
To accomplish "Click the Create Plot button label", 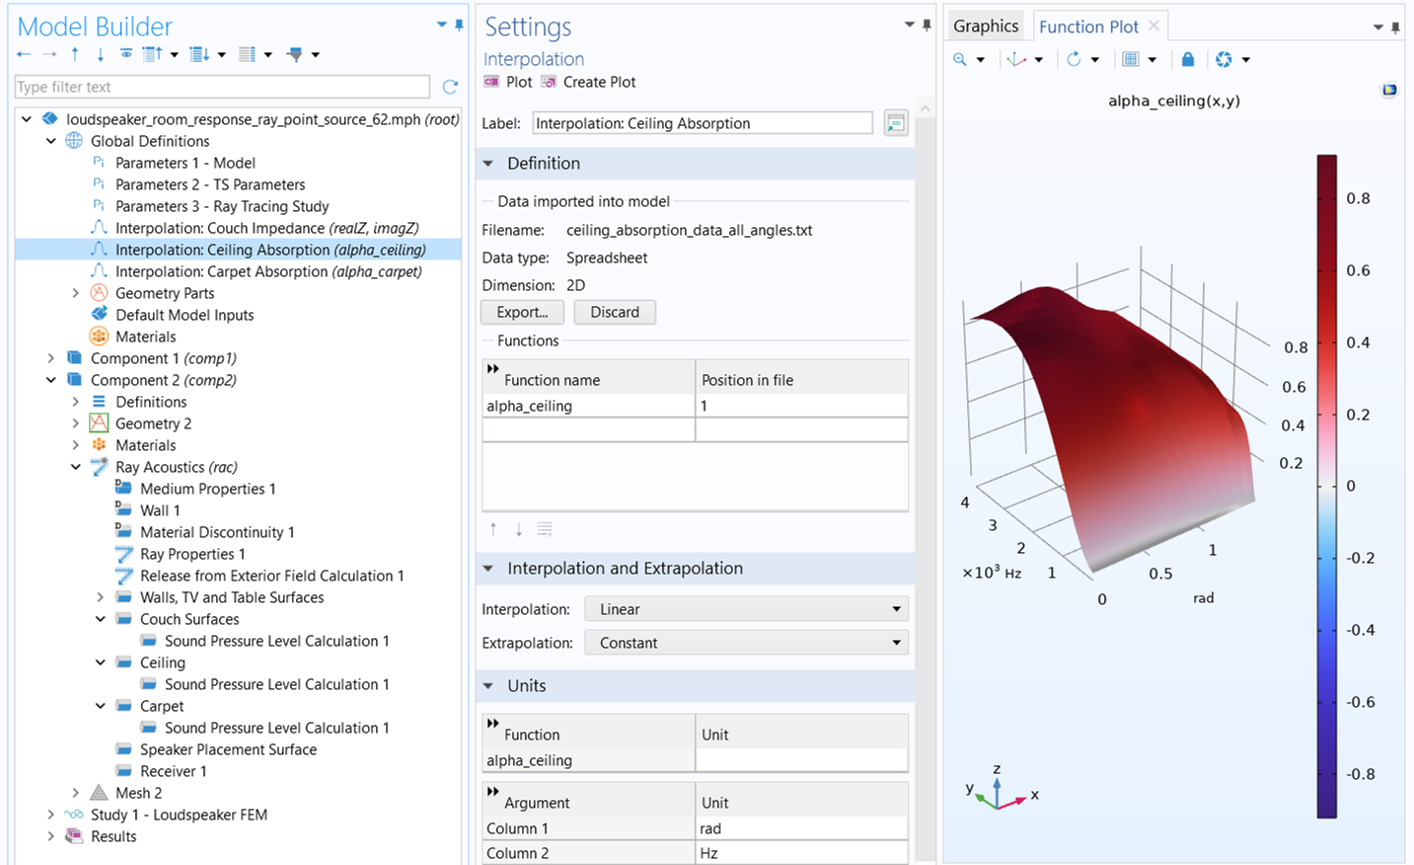I will pyautogui.click(x=599, y=82).
